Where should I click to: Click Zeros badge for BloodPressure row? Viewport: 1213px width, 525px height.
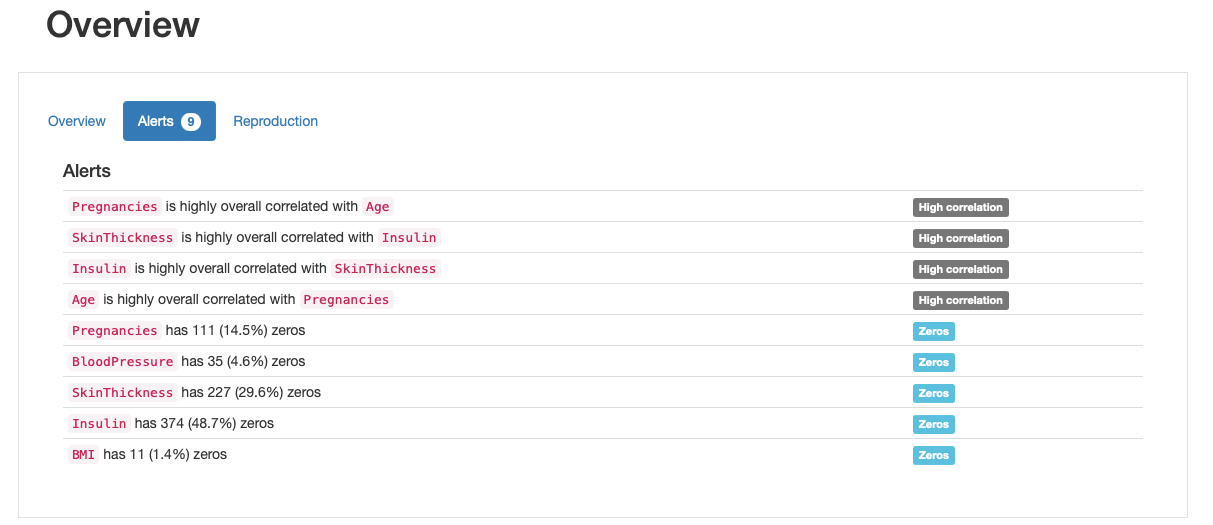(933, 363)
